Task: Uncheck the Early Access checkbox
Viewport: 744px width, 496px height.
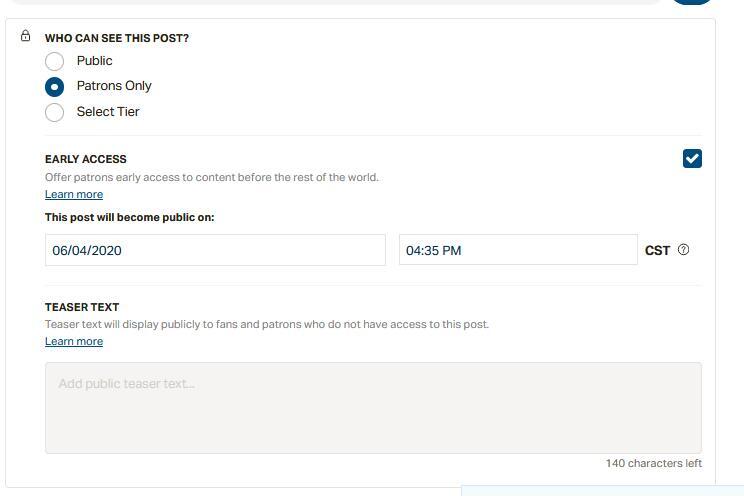Action: point(692,159)
